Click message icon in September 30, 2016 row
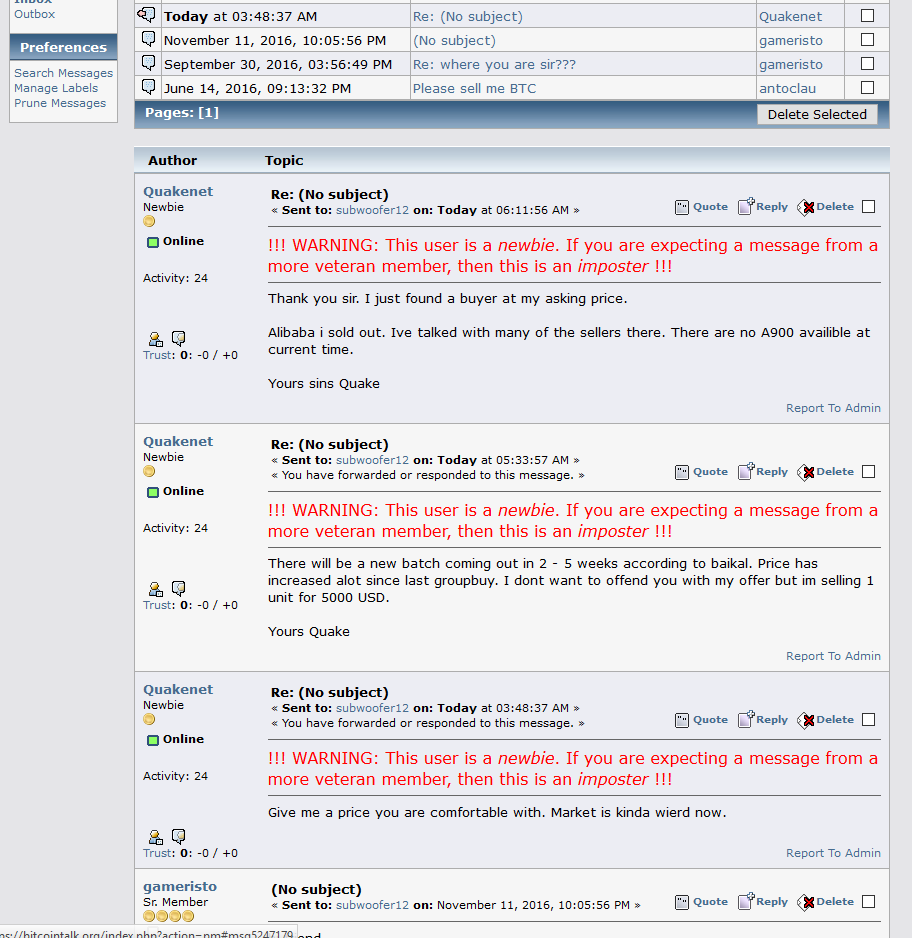This screenshot has height=938, width=912. click(x=148, y=63)
